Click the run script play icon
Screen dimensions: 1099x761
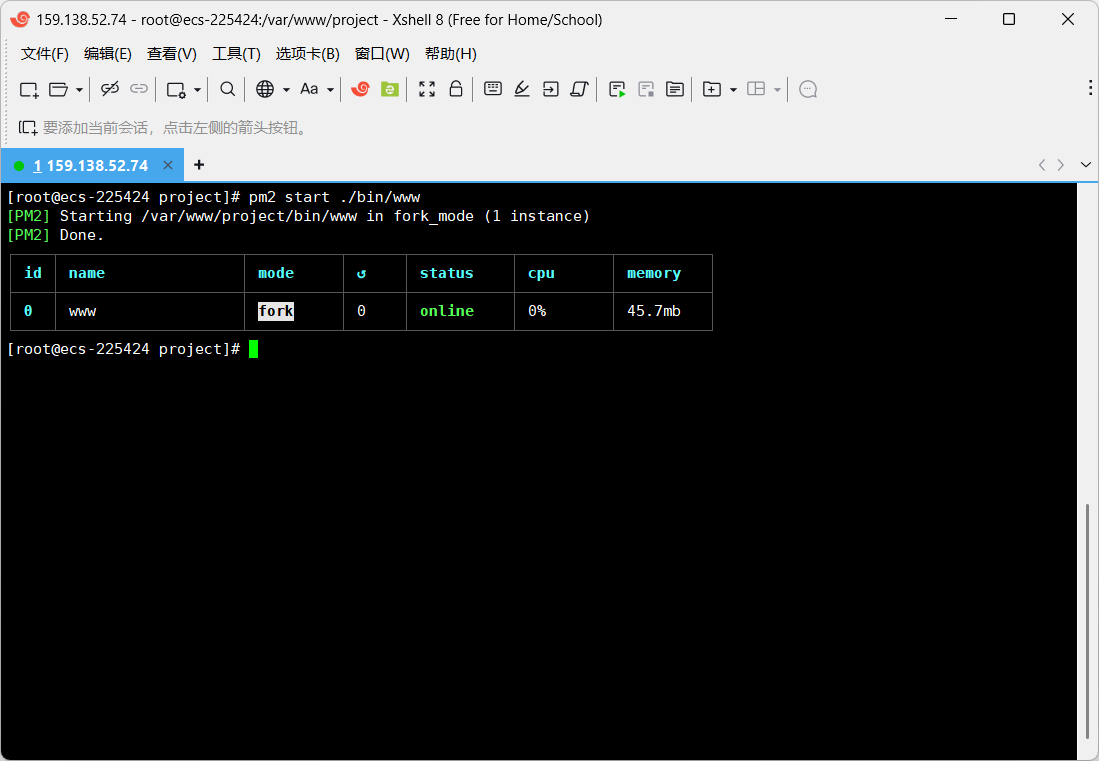(x=617, y=90)
